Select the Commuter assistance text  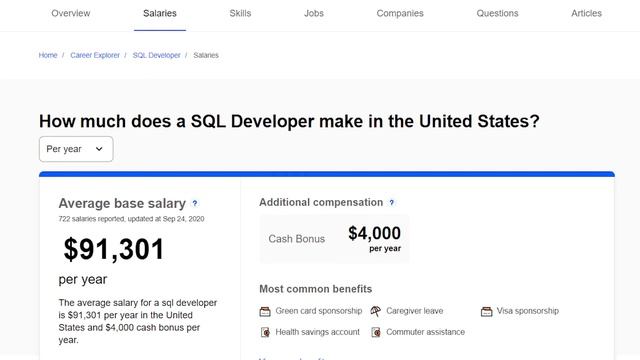[x=425, y=332]
